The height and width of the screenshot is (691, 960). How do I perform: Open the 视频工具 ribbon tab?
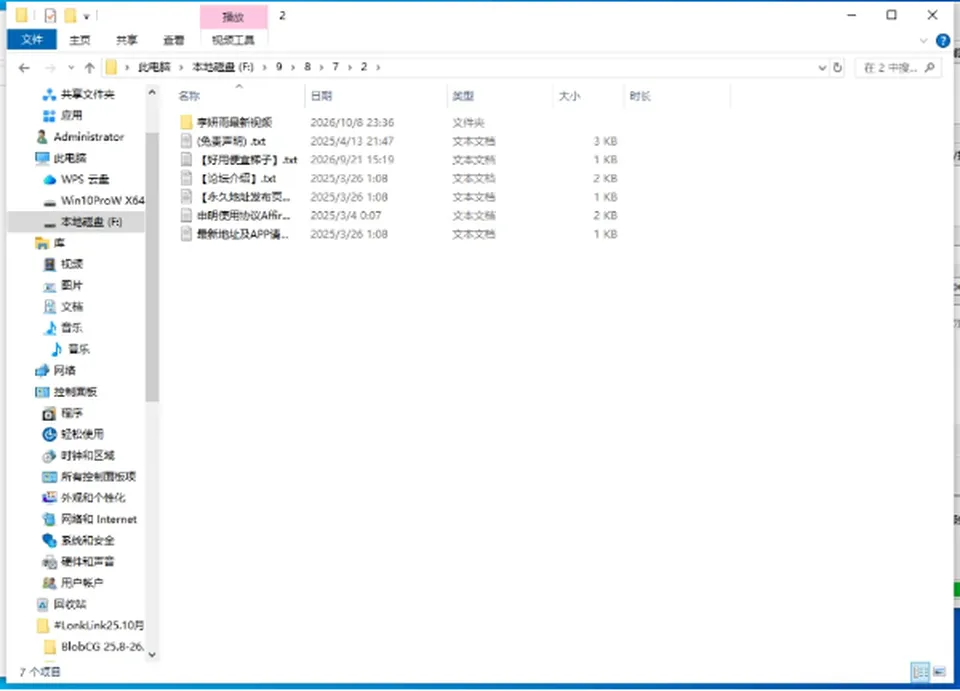(x=233, y=40)
